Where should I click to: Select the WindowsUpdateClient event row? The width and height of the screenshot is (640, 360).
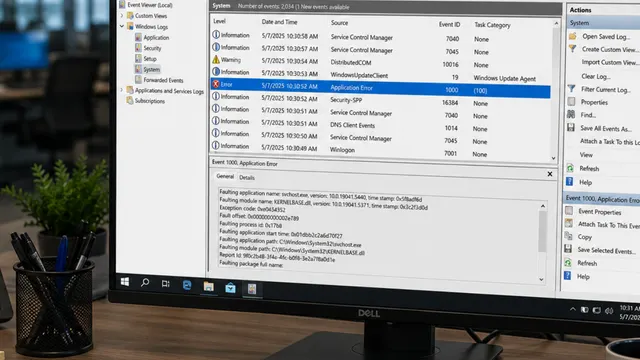click(380, 75)
